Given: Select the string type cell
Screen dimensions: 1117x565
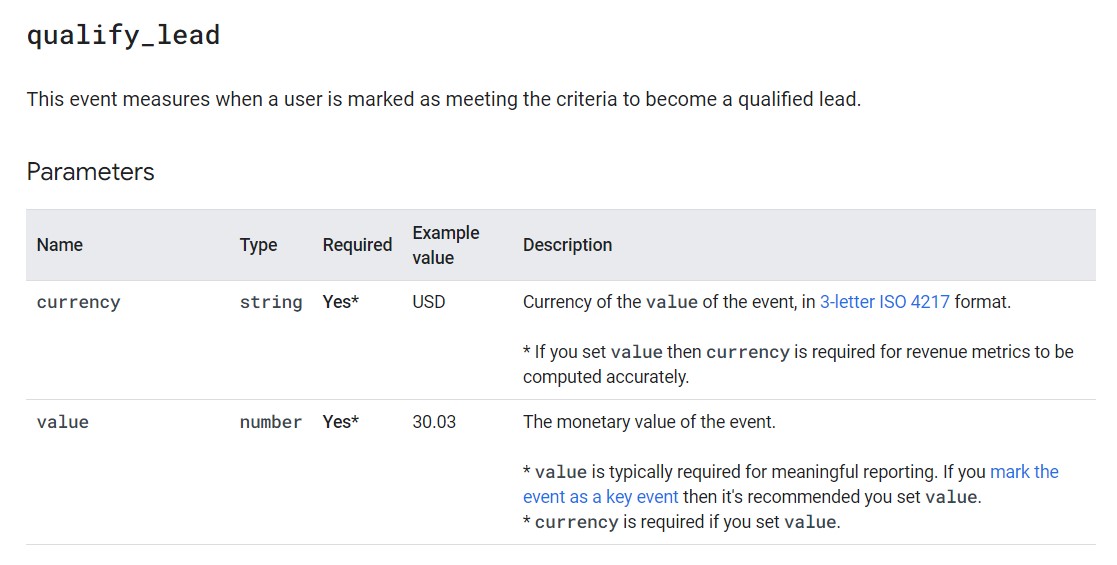Looking at the screenshot, I should coord(270,302).
